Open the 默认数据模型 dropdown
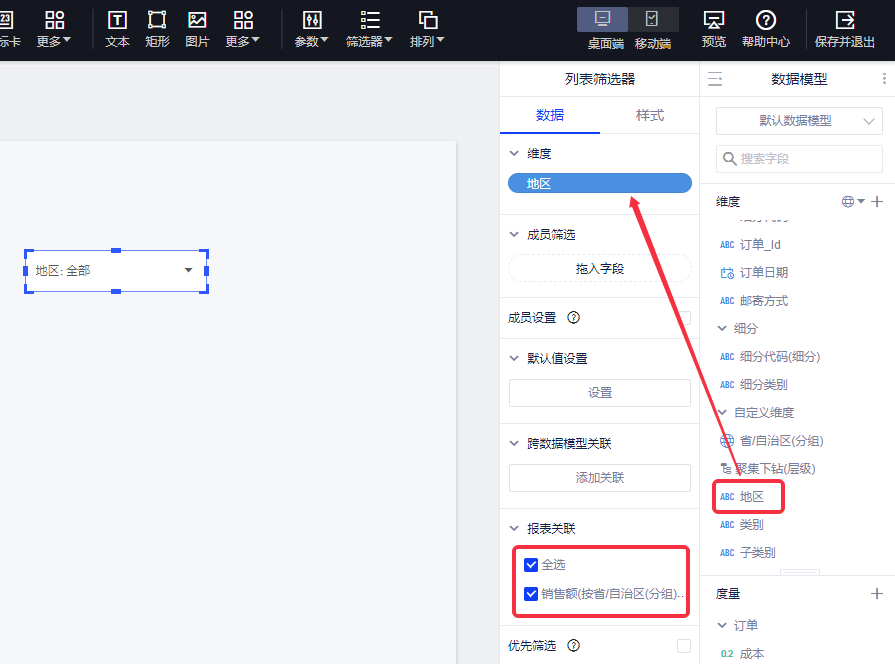Viewport: 895px width, 664px height. point(799,121)
